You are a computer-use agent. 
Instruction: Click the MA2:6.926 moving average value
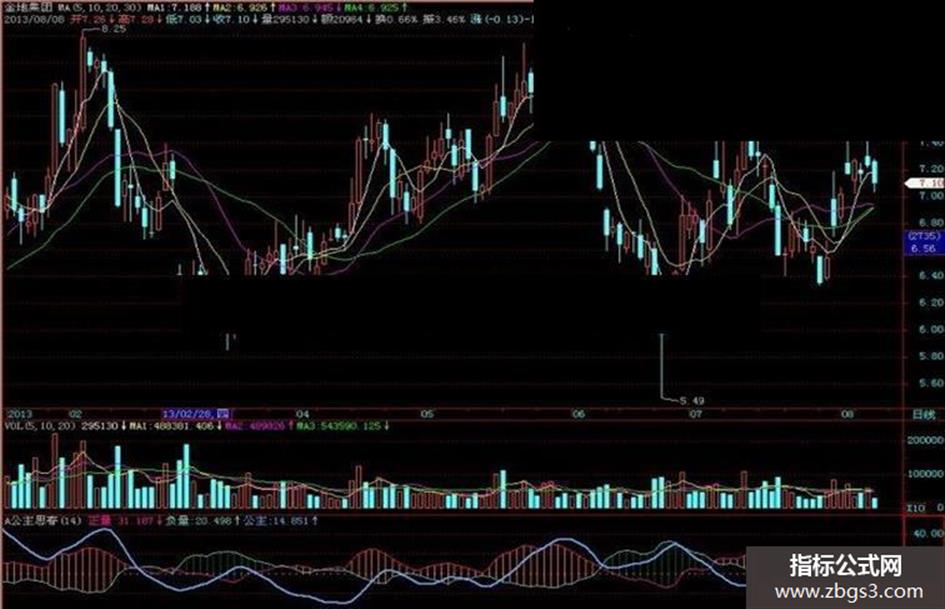239,8
